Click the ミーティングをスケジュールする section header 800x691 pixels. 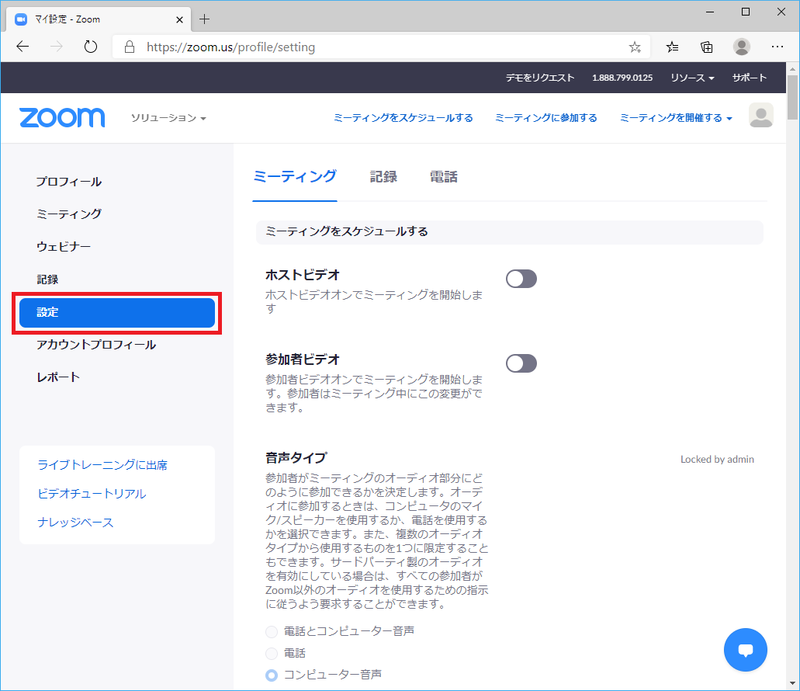pyautogui.click(x=510, y=232)
